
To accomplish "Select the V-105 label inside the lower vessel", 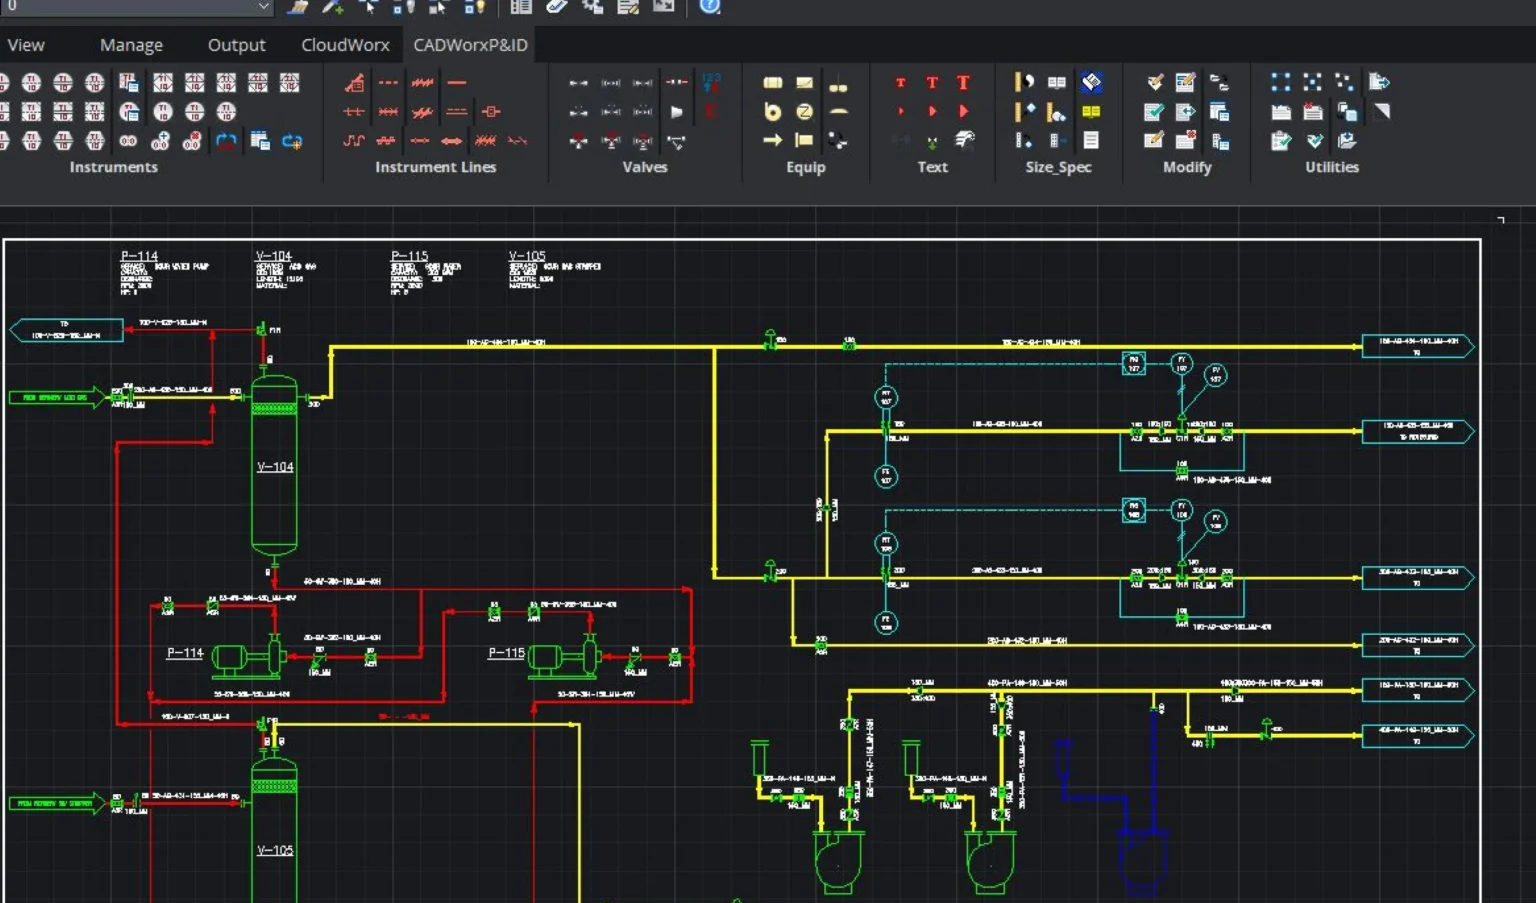I will 275,850.
